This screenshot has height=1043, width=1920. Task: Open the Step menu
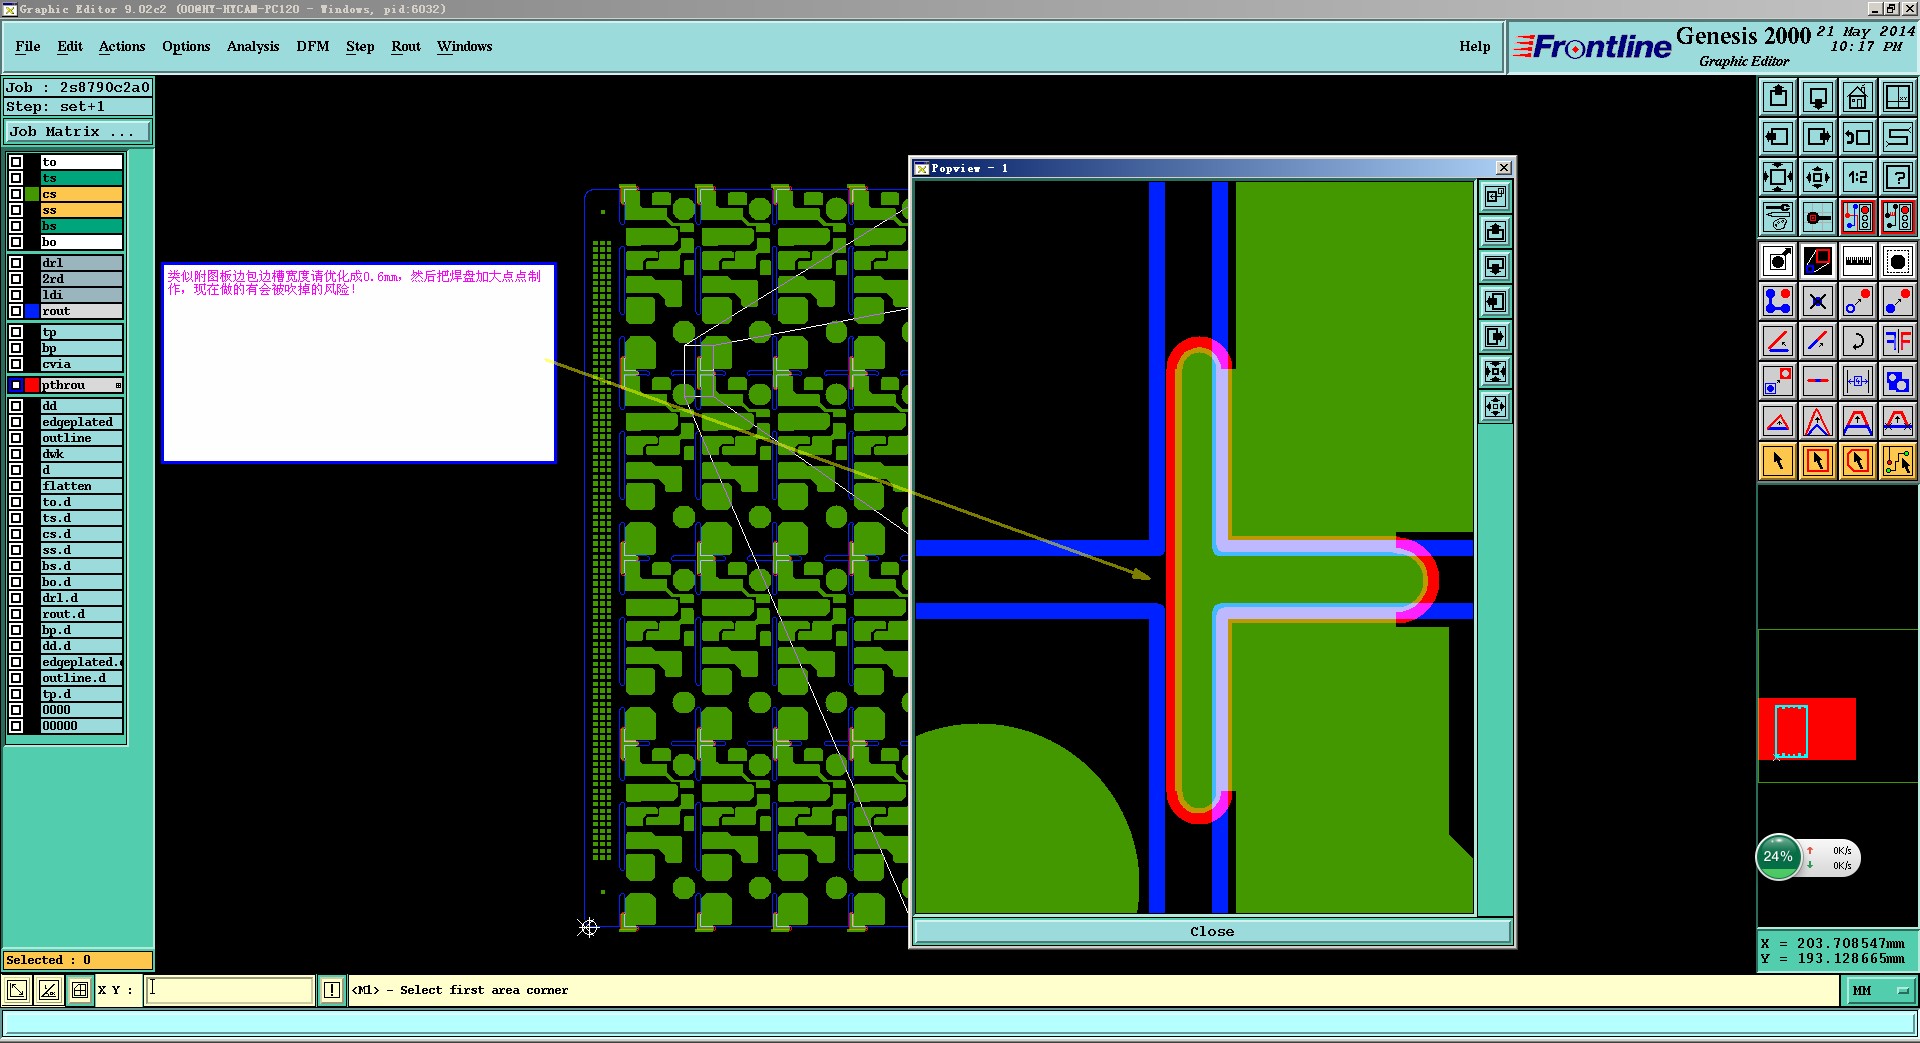pyautogui.click(x=360, y=46)
